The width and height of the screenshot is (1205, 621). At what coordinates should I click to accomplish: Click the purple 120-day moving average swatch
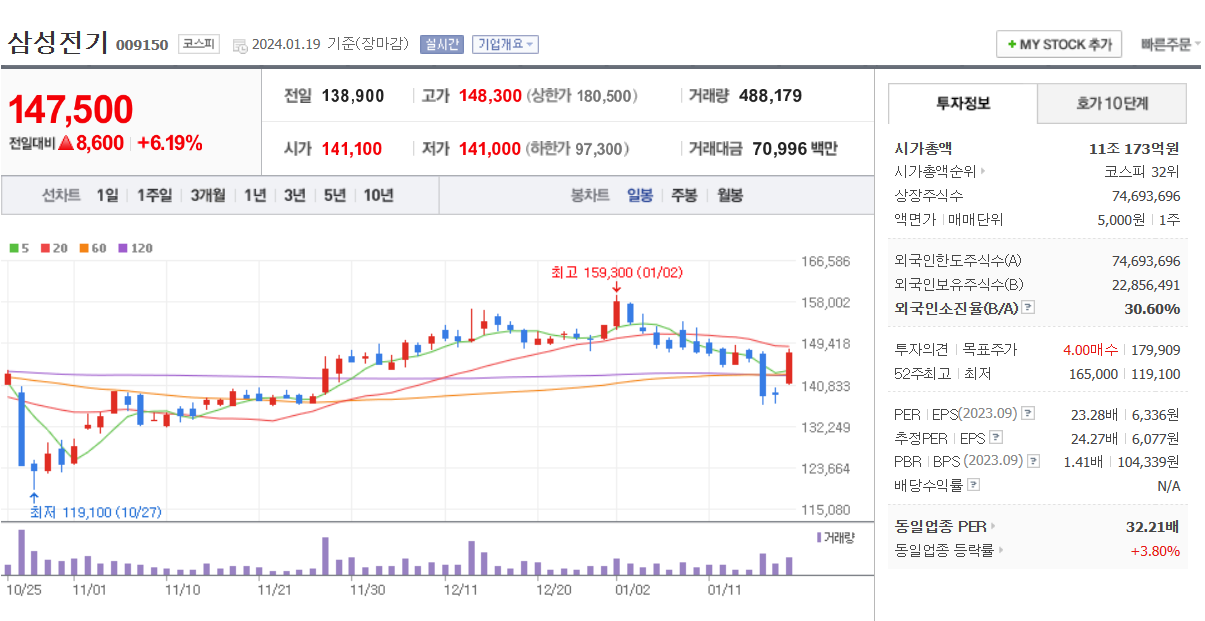122,248
